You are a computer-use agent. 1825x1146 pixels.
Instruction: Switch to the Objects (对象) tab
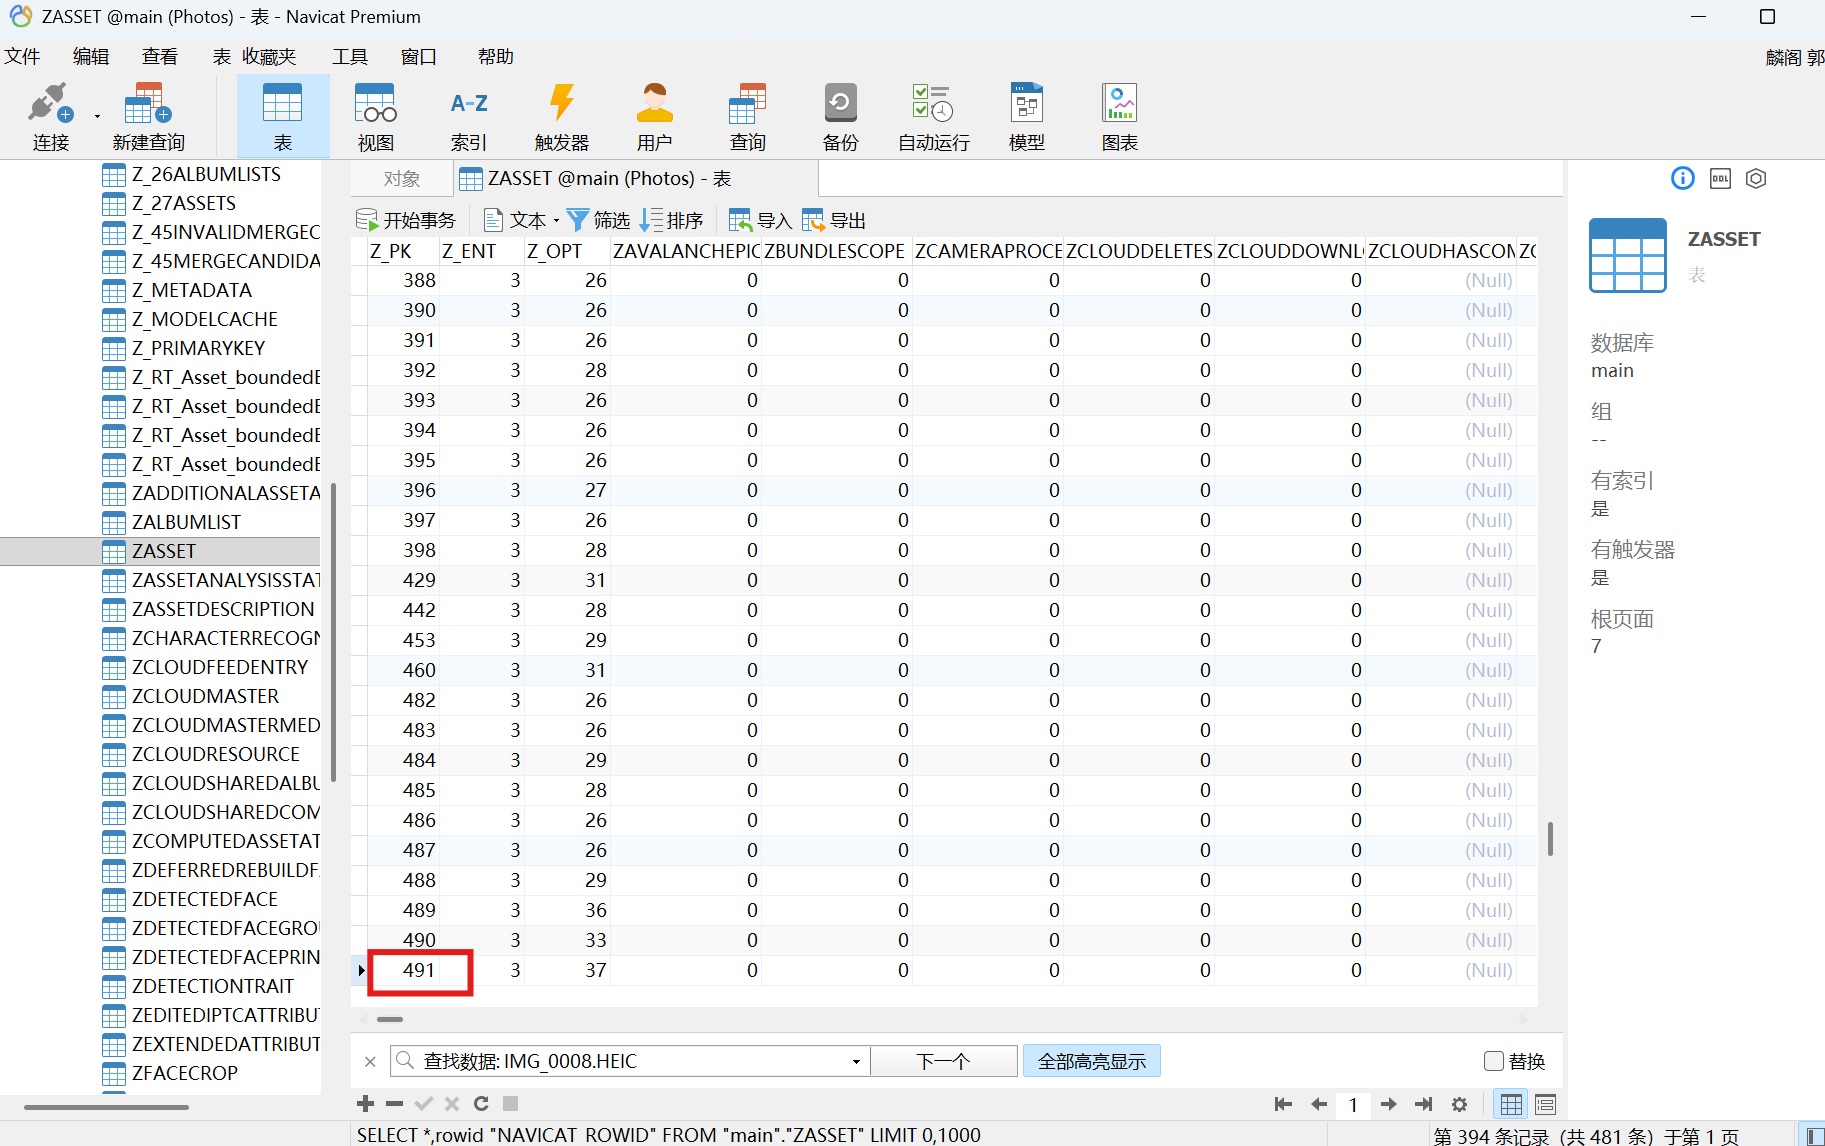point(402,179)
